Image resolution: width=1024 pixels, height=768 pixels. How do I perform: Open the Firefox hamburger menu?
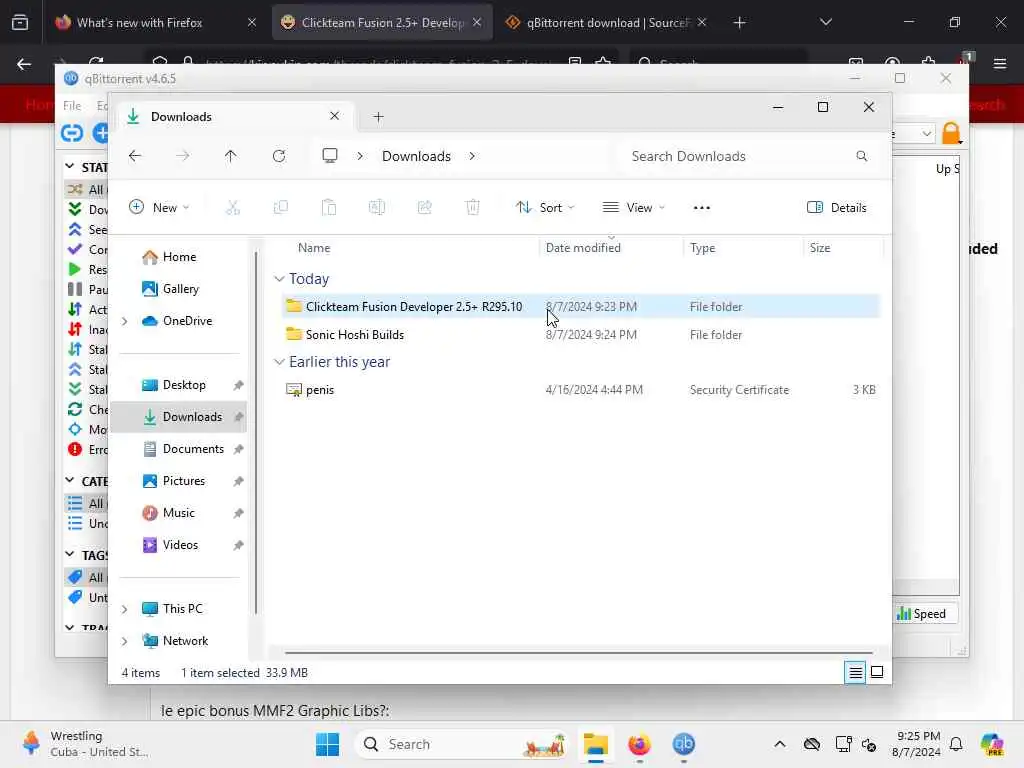click(x=1000, y=64)
